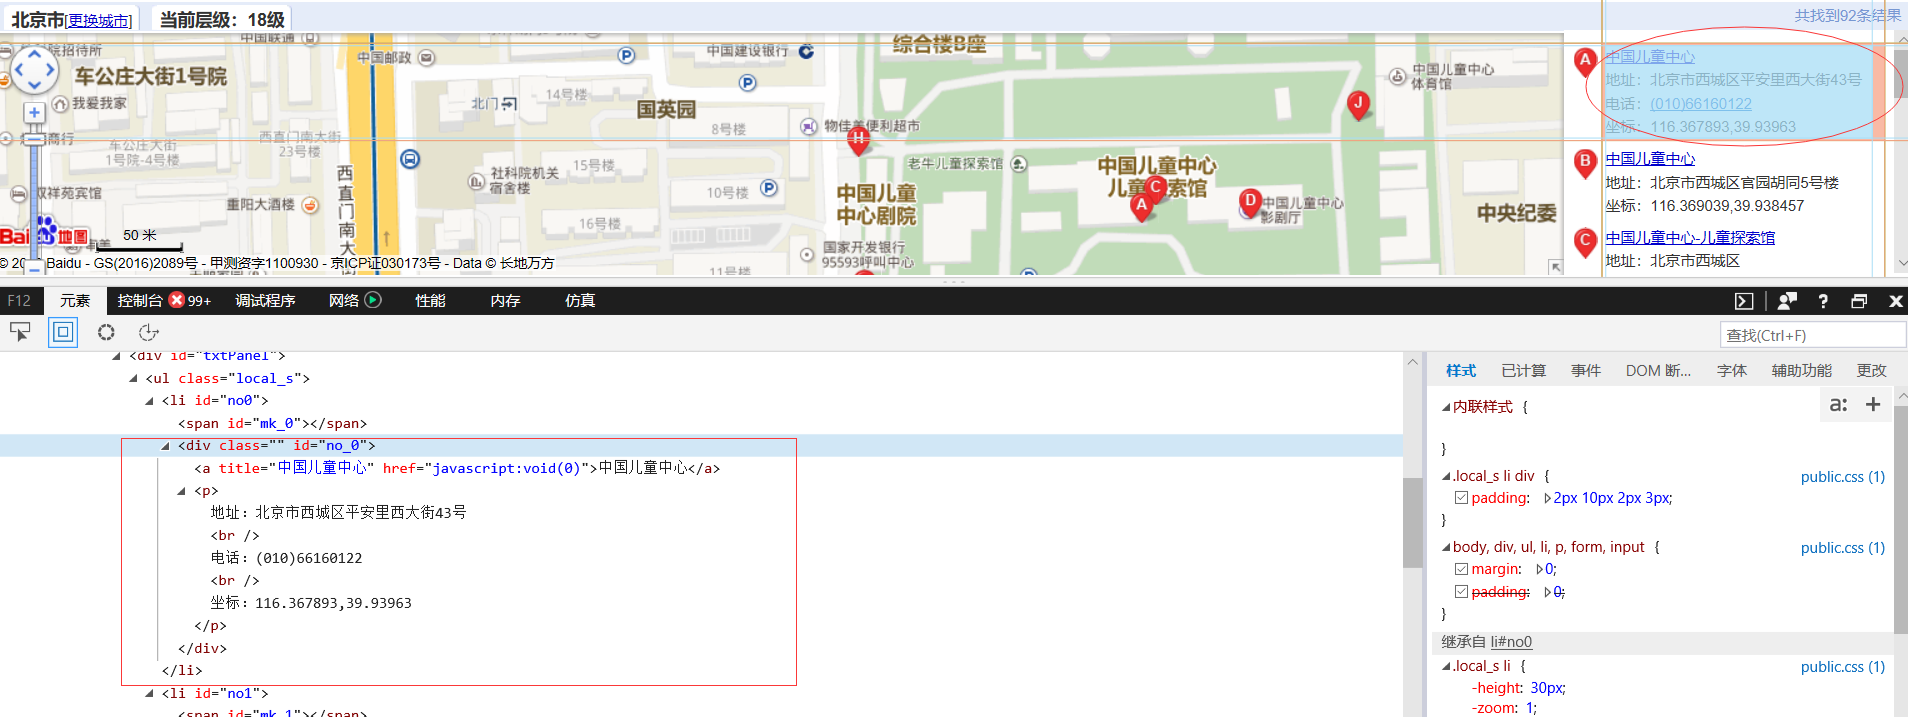Open public.css link for .local_s li div

[x=1843, y=477]
